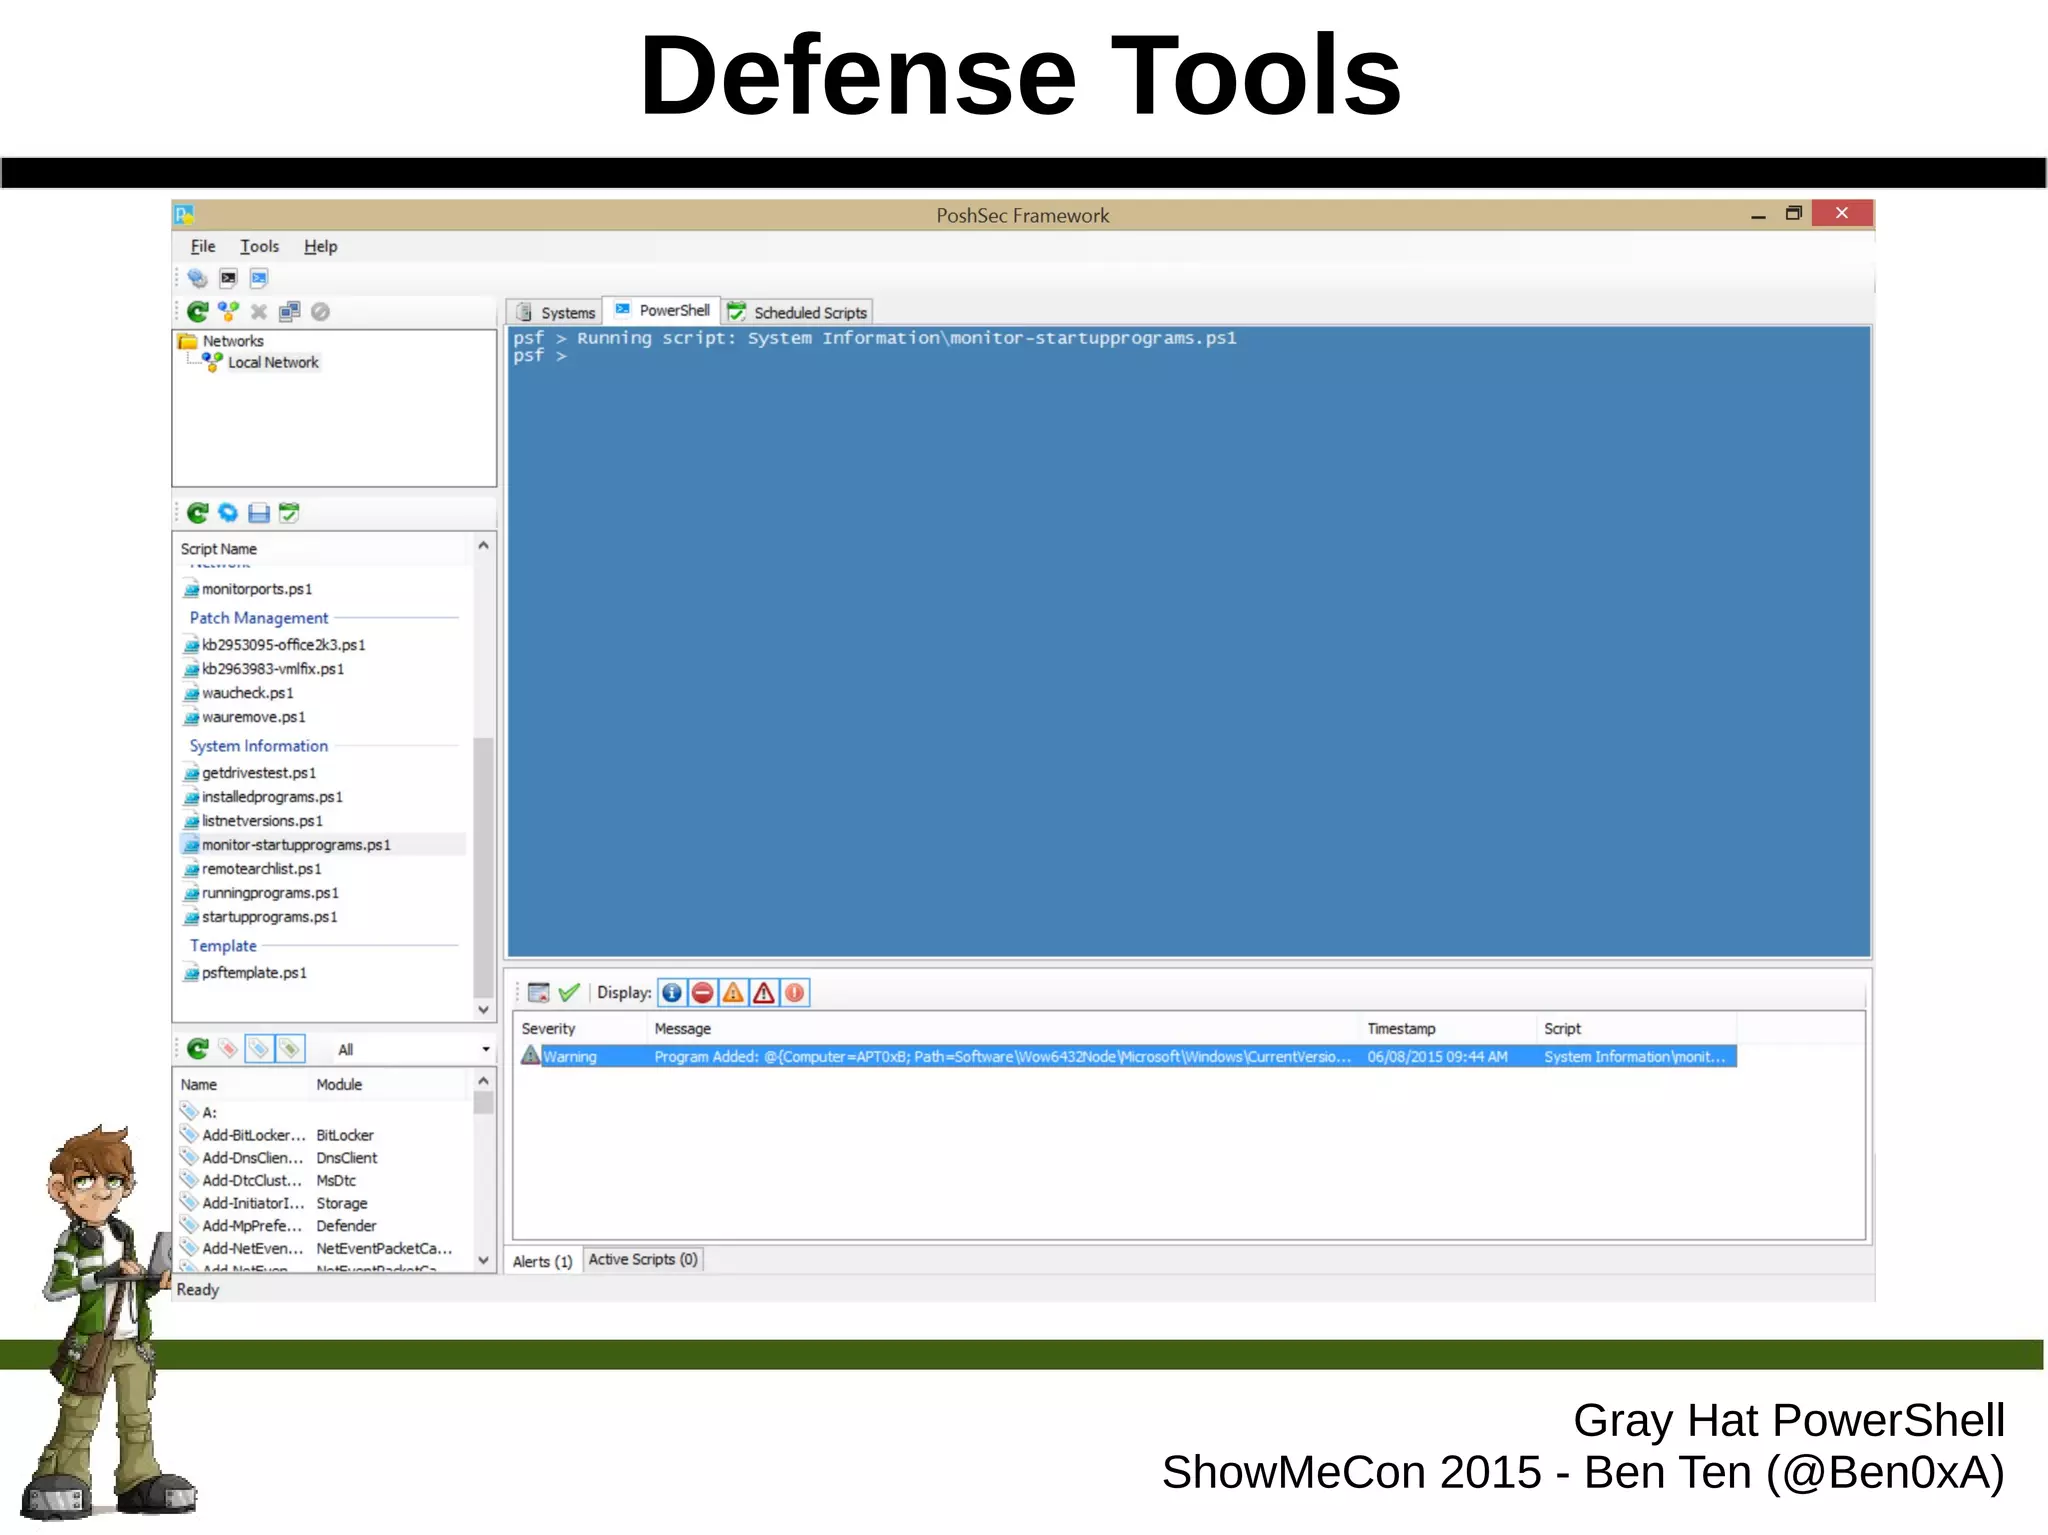Switch to the PowerShell tab

click(x=661, y=311)
